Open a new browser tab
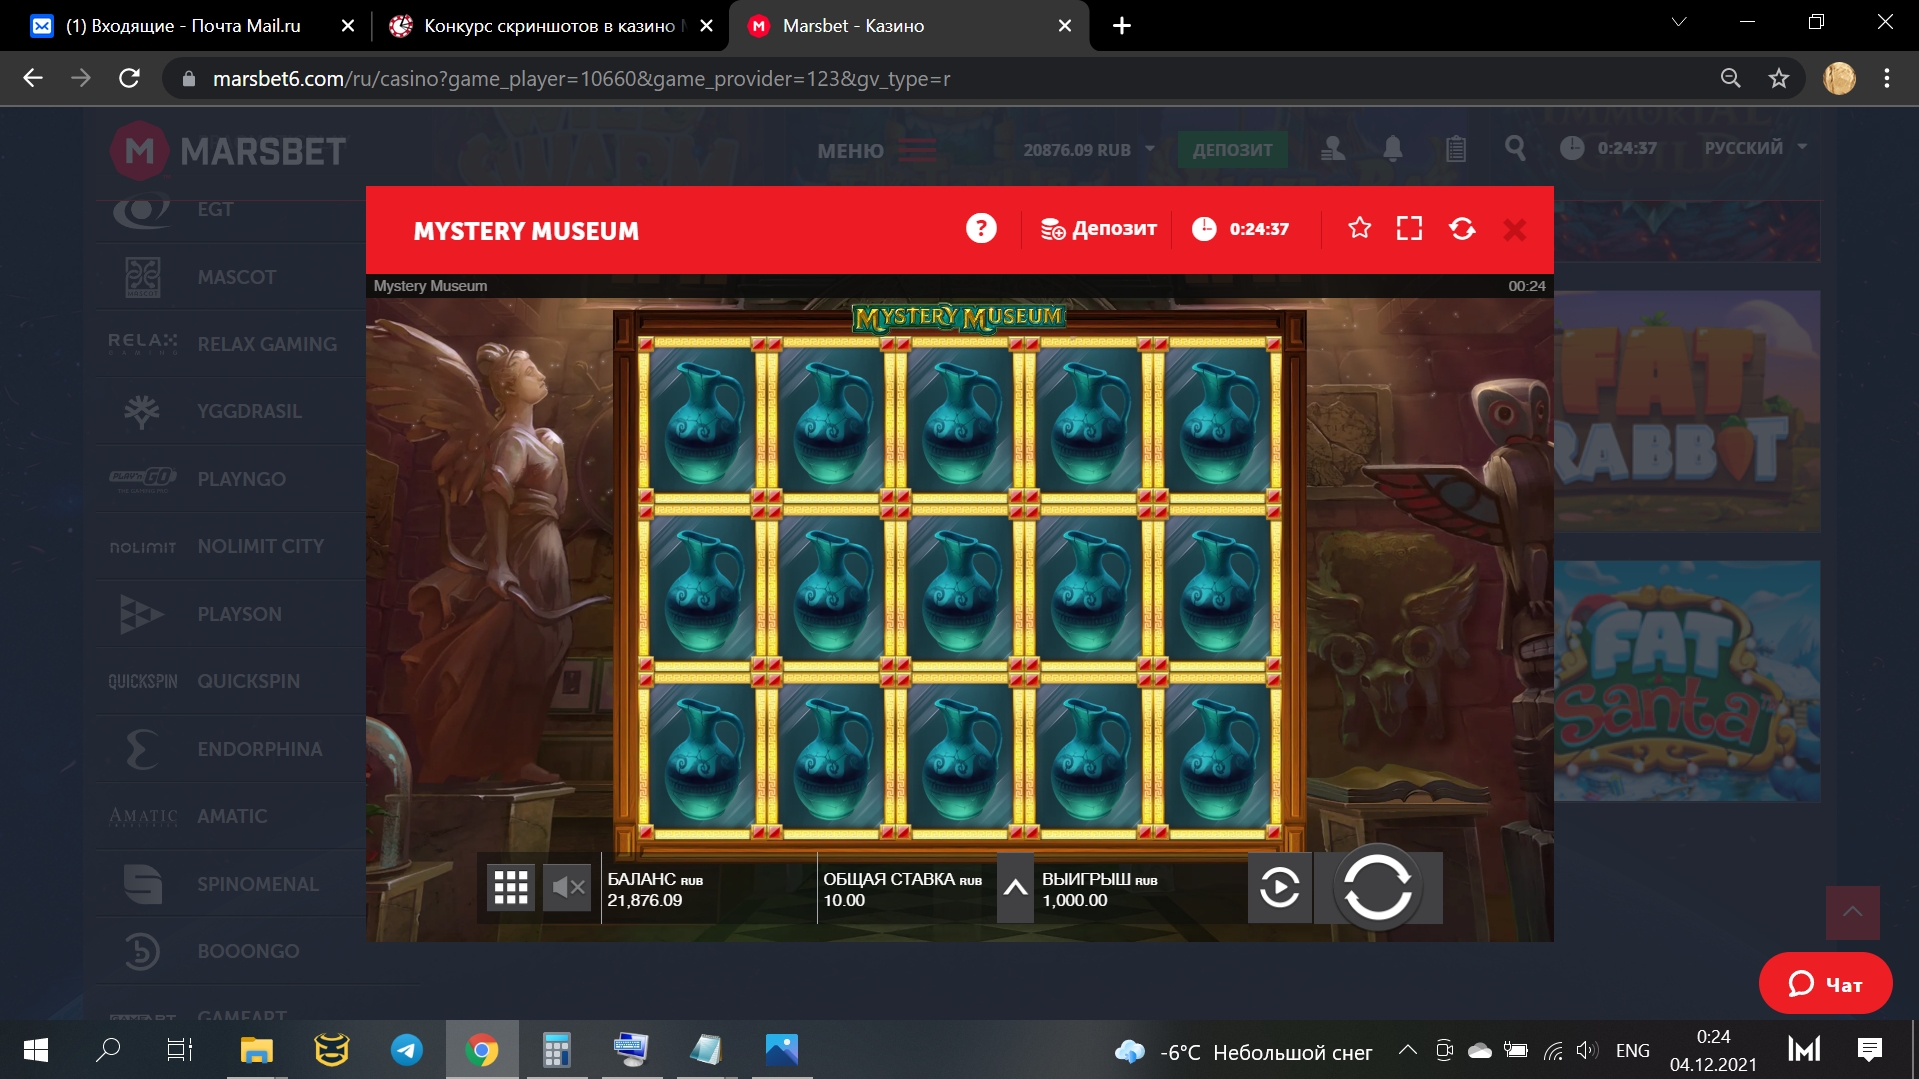 [x=1122, y=26]
